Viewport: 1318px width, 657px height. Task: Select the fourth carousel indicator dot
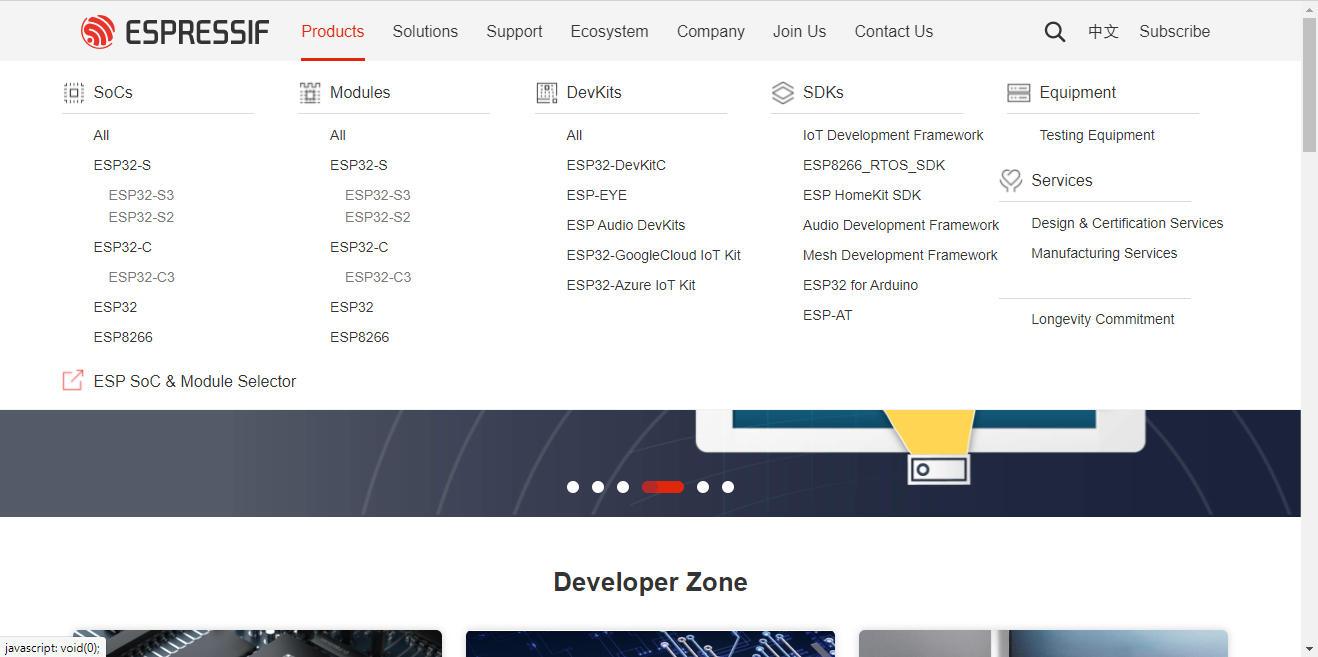[x=663, y=487]
